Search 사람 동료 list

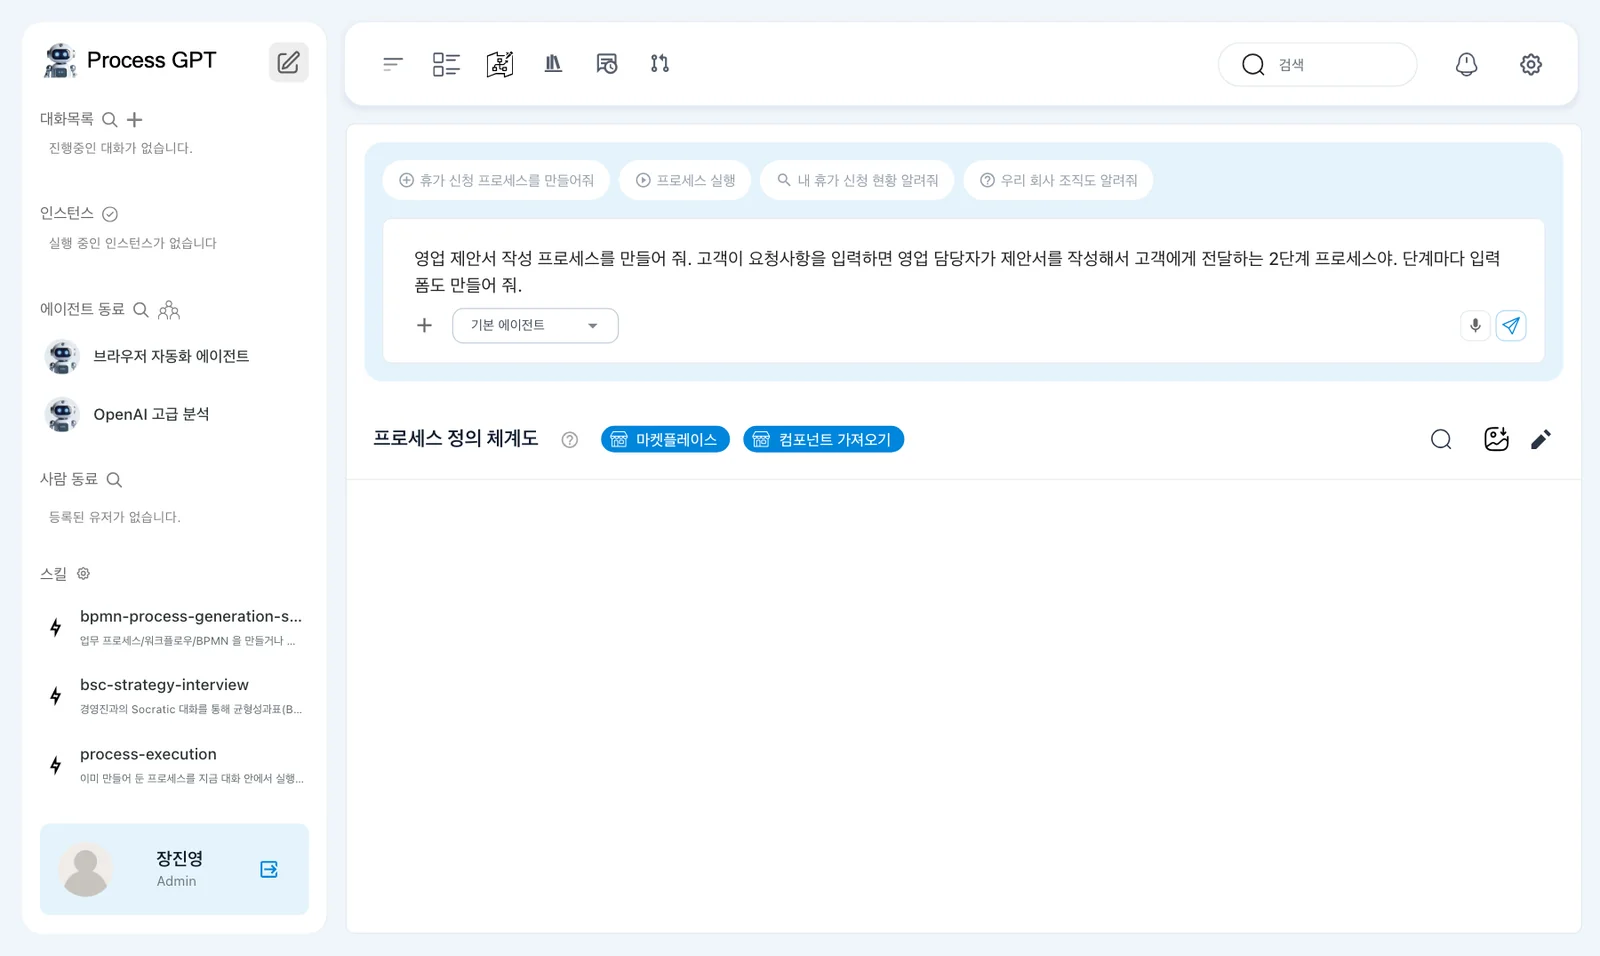point(114,480)
